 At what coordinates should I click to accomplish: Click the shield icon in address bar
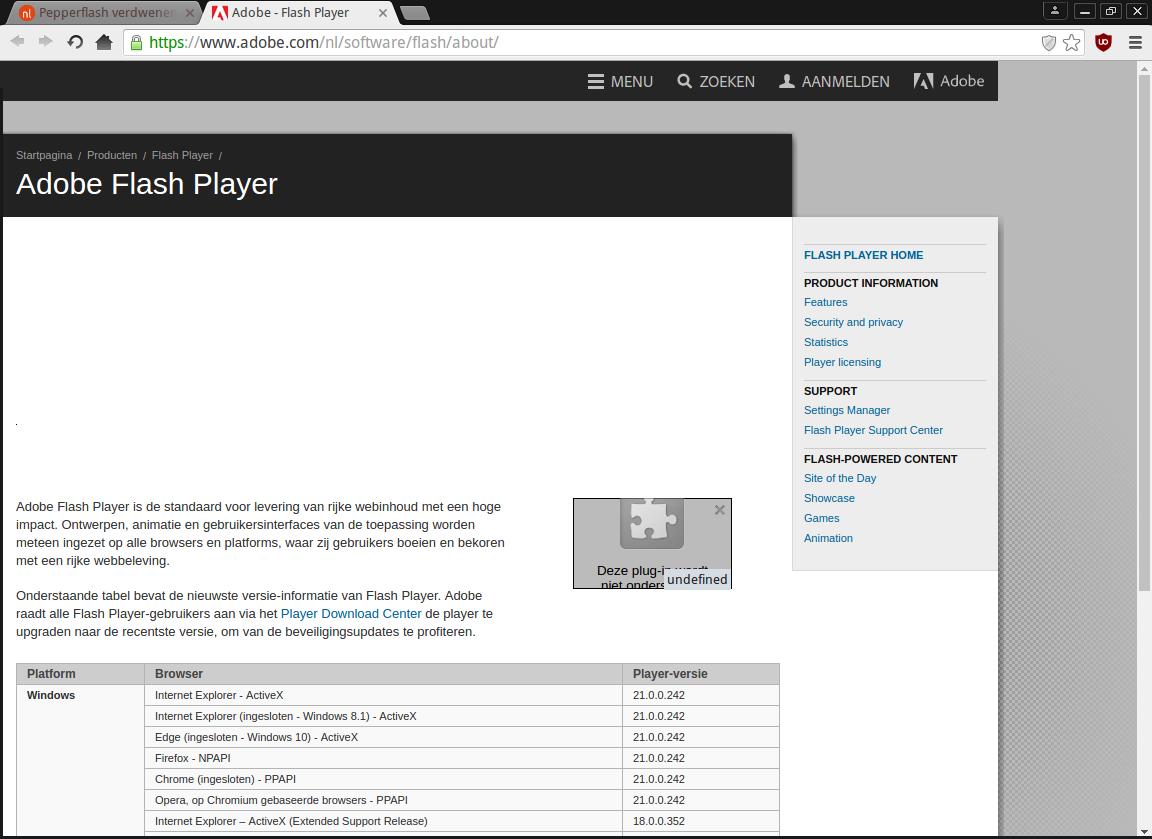point(1049,43)
